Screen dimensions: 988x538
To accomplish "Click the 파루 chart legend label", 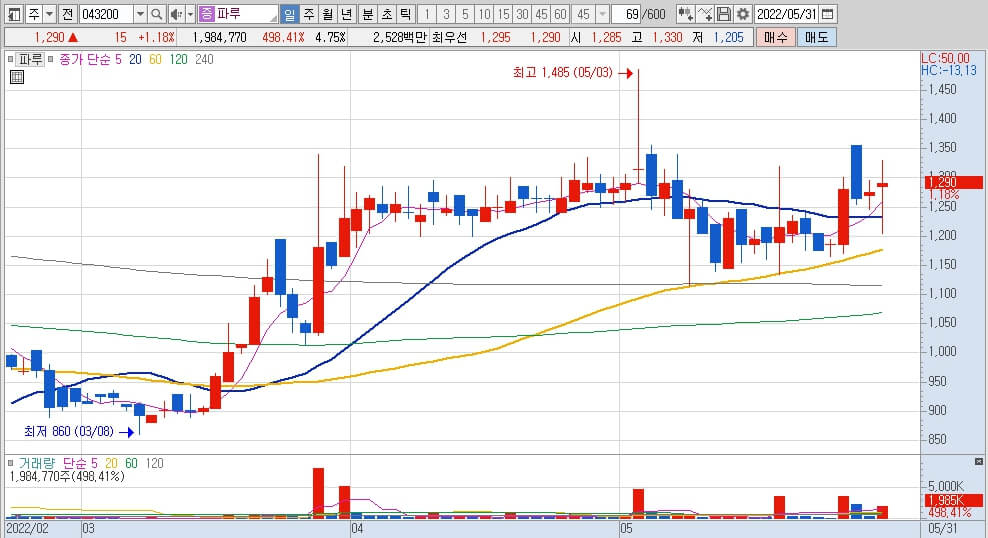I will click(30, 59).
